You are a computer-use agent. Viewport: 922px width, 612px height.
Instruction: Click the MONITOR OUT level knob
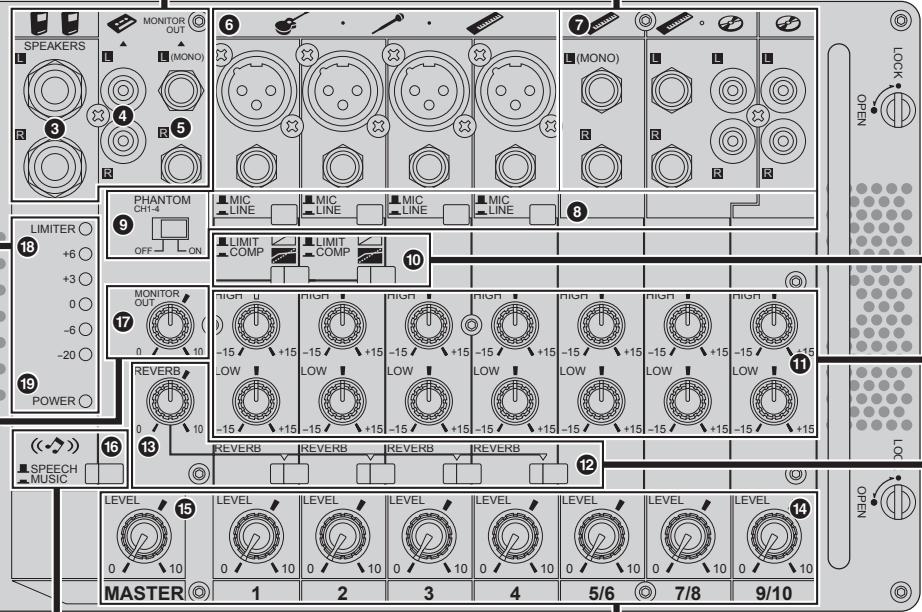click(170, 325)
